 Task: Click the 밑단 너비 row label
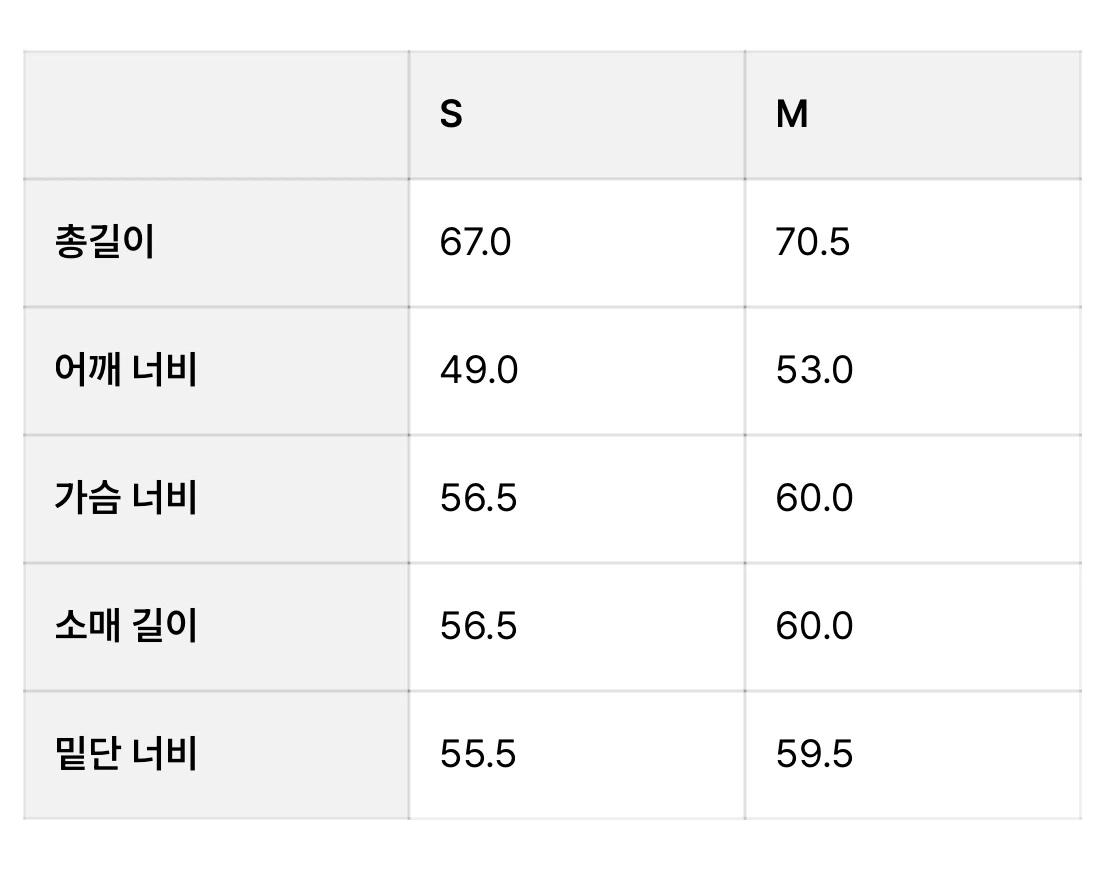(126, 753)
